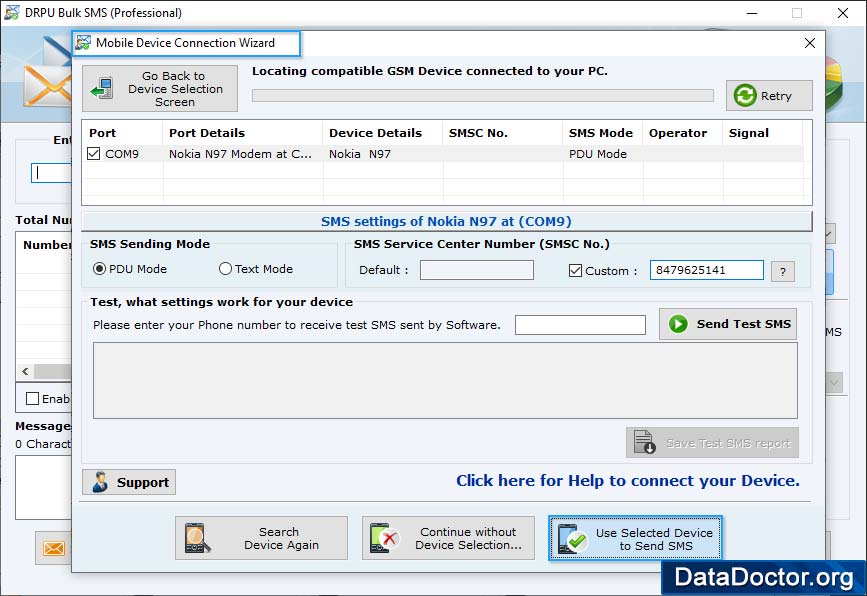Toggle the Enable checkbox in main window

[x=33, y=399]
